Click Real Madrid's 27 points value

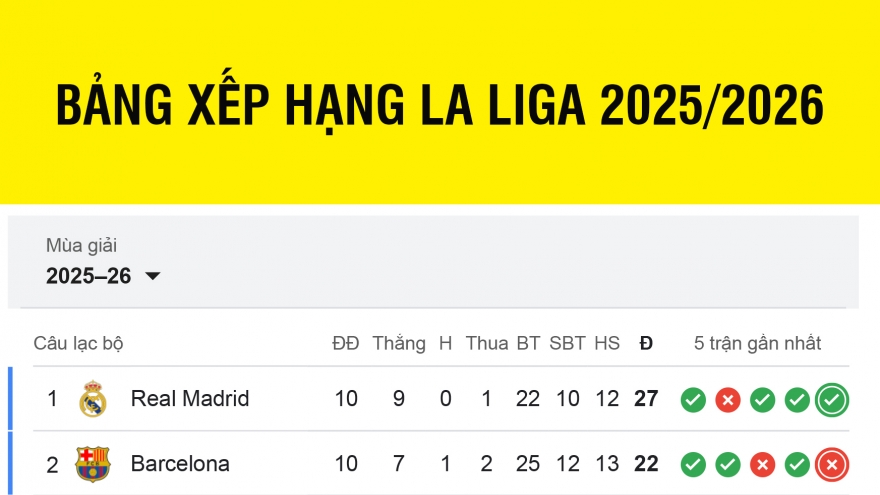(x=646, y=399)
